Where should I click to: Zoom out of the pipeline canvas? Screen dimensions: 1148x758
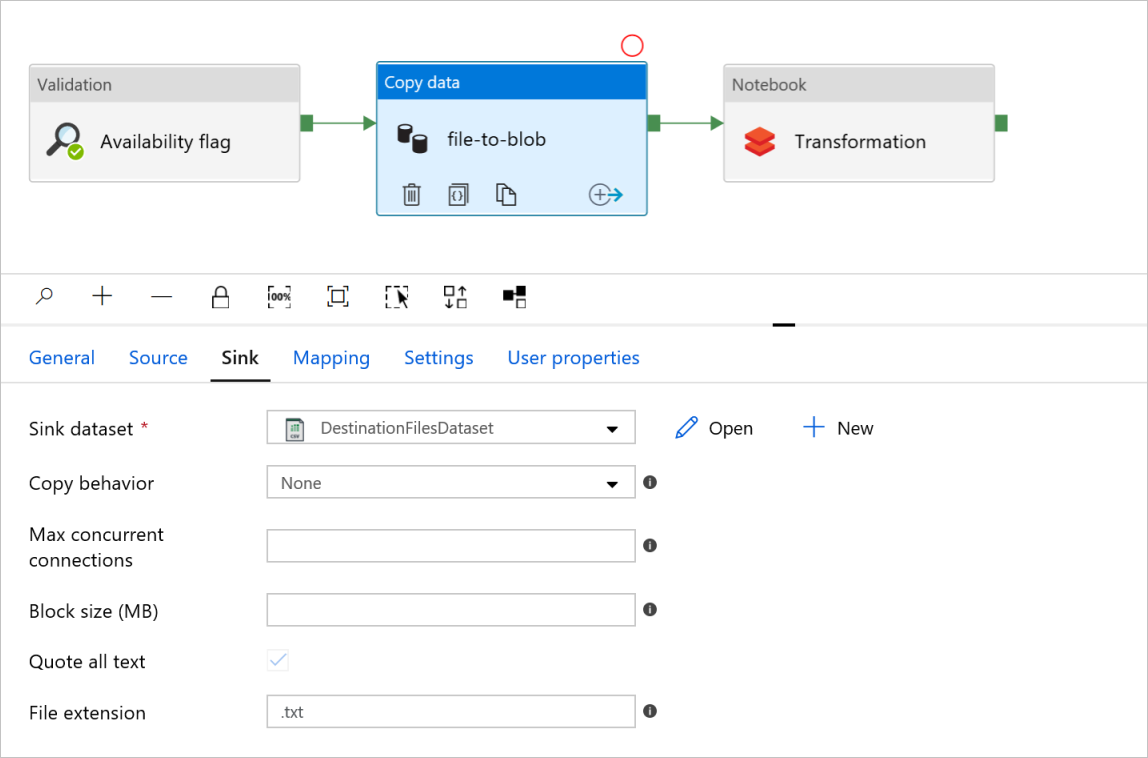161,297
